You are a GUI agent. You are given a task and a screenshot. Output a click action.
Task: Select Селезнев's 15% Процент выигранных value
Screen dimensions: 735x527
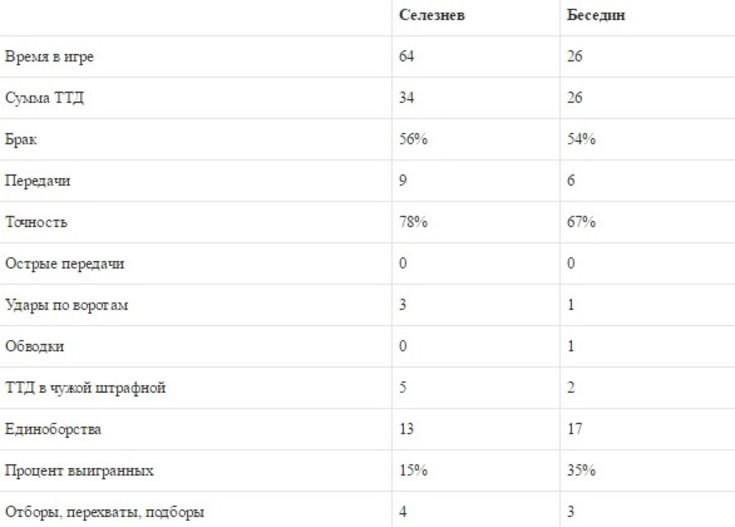(x=413, y=471)
